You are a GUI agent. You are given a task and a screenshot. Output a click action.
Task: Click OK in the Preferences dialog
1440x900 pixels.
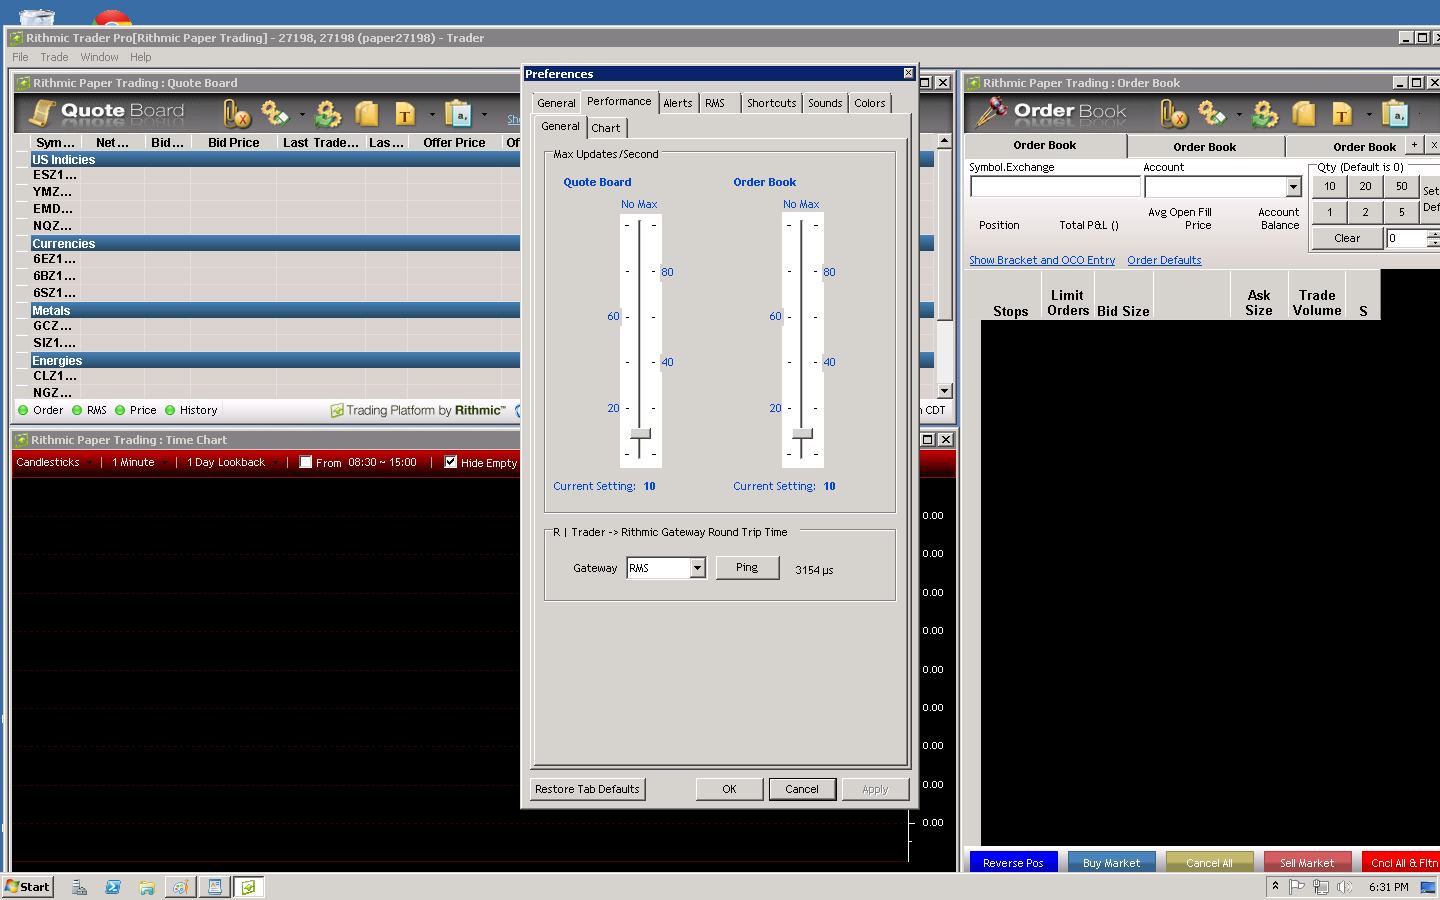730,789
